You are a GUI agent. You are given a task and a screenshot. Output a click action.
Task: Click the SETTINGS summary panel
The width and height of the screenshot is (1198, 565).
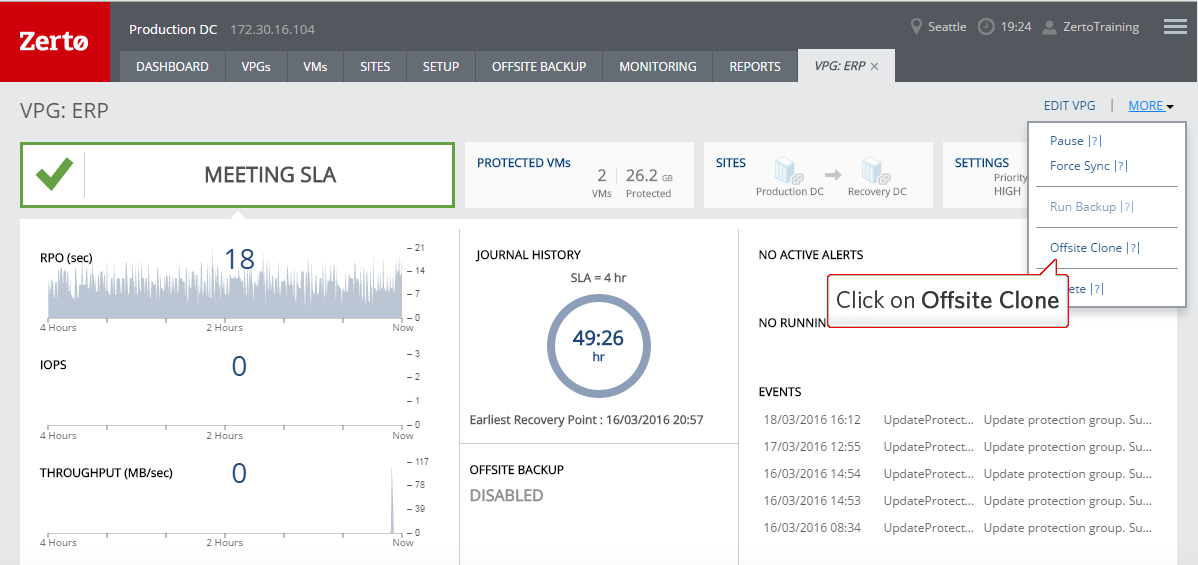point(985,174)
